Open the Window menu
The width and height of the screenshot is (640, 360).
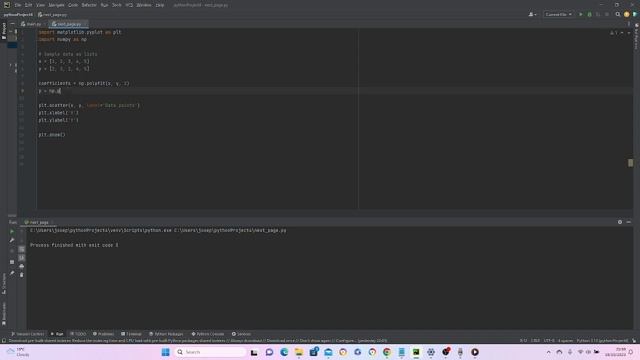click(144, 5)
